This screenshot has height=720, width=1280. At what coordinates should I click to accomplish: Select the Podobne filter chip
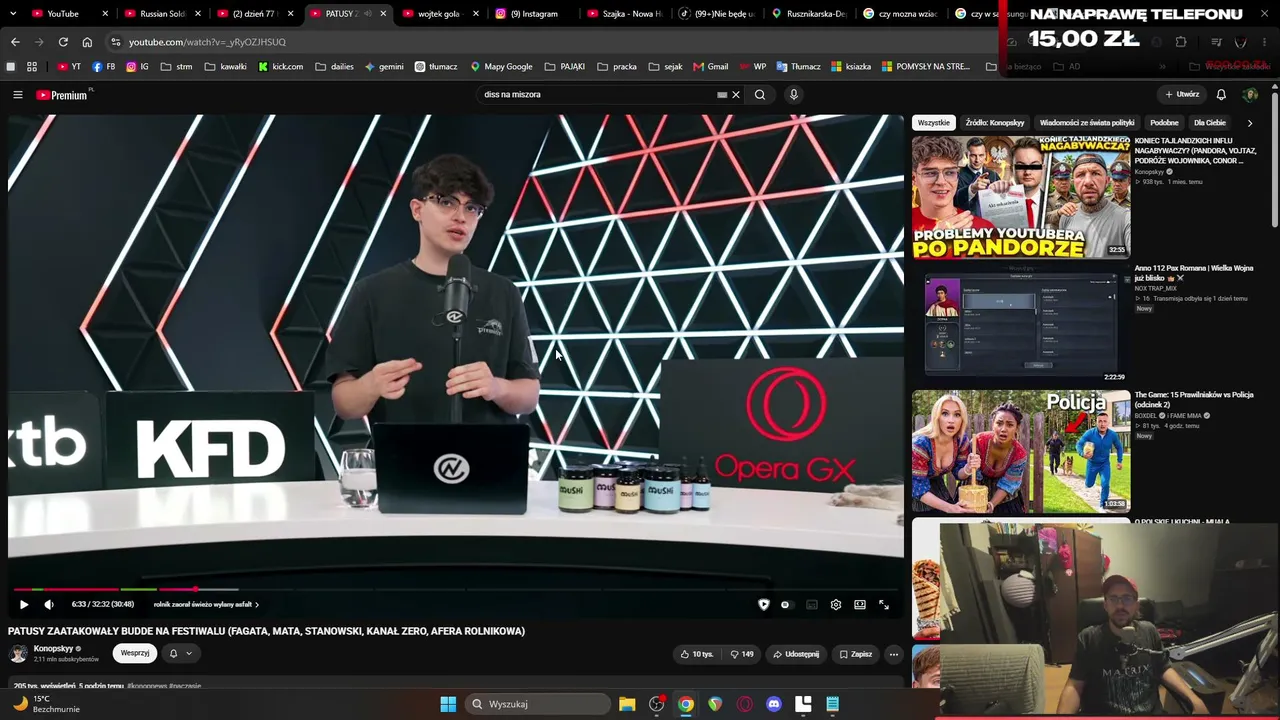(1164, 123)
